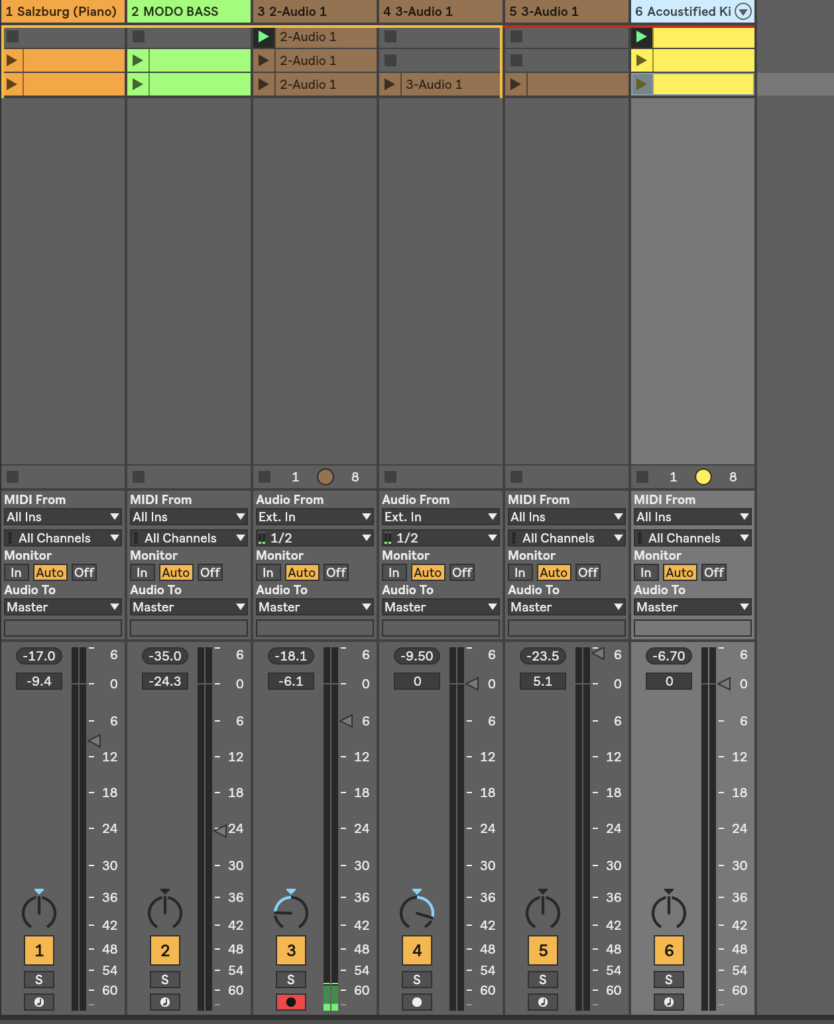
Task: Turn Monitor Off on track 6
Action: (714, 573)
